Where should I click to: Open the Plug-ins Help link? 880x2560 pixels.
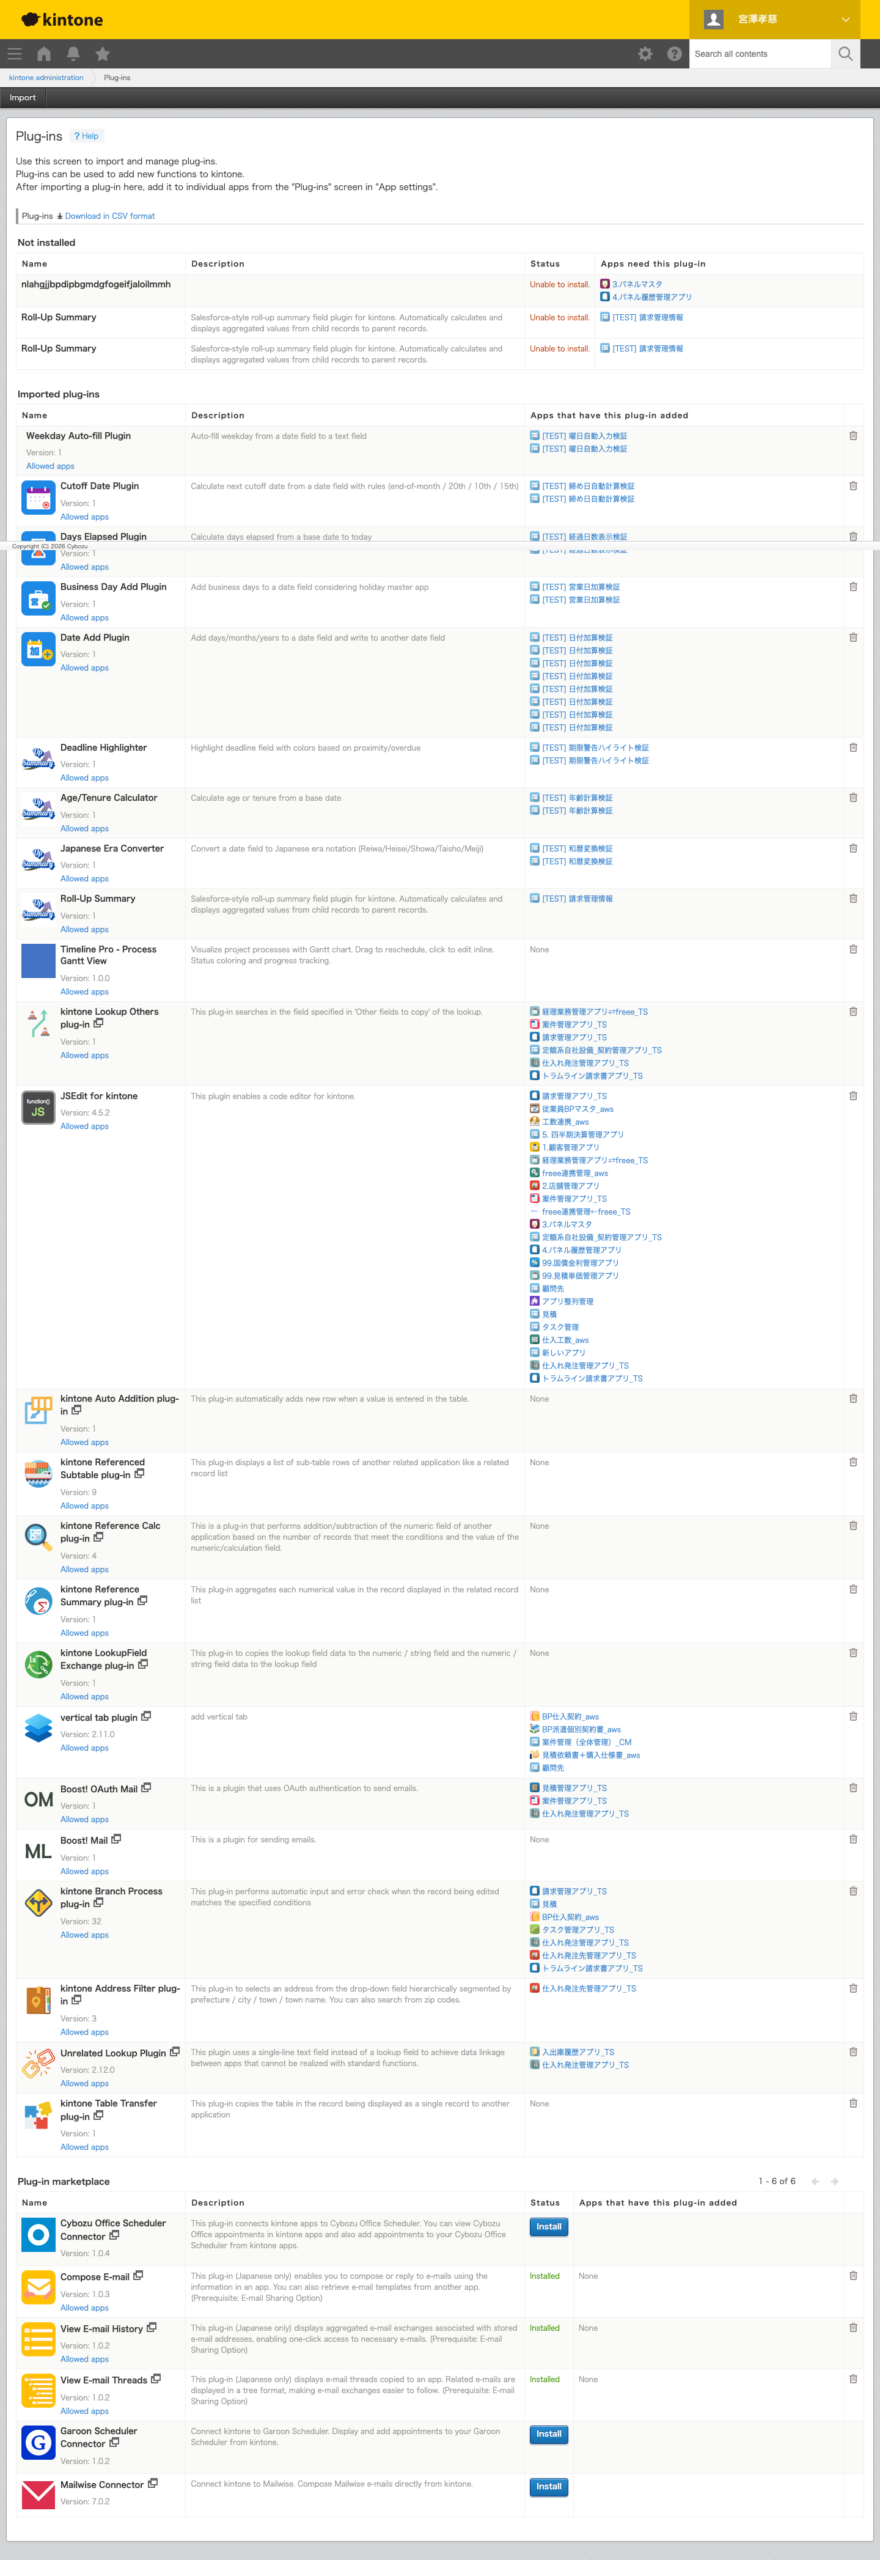[x=87, y=136]
